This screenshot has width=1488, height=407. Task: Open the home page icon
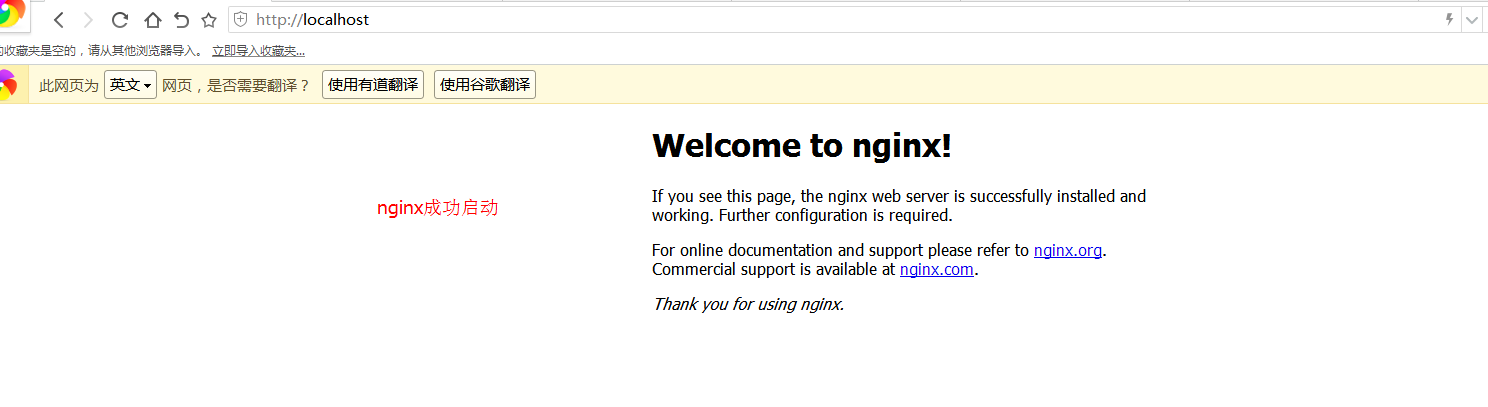152,20
